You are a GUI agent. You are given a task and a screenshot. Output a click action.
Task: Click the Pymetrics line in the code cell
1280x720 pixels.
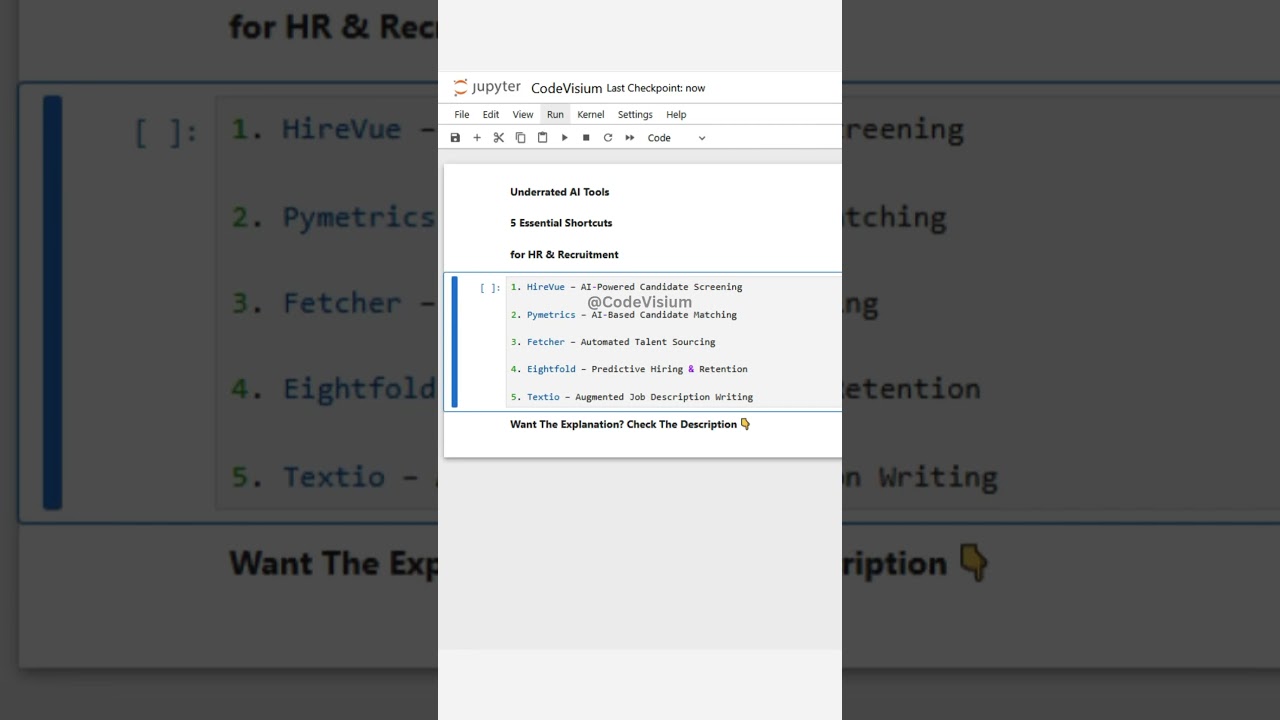click(623, 315)
